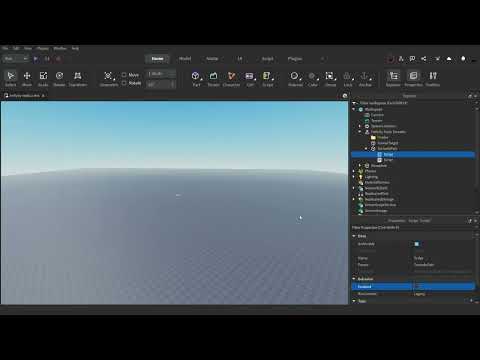This screenshot has width=480, height=360.
Task: Select the Select tool in the toolbar
Action: (x=11, y=79)
